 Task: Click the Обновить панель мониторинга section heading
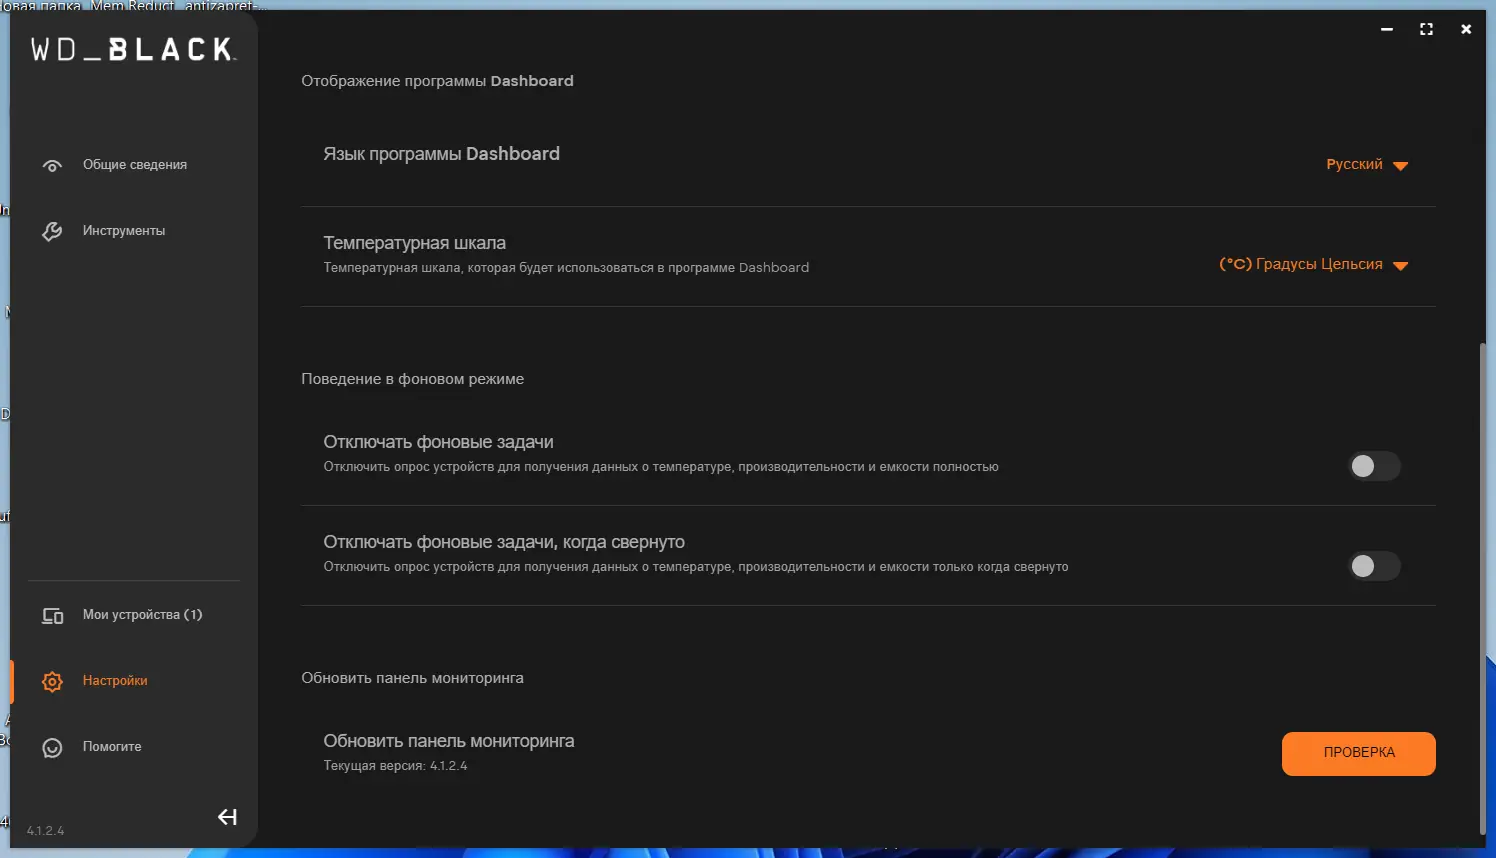412,678
